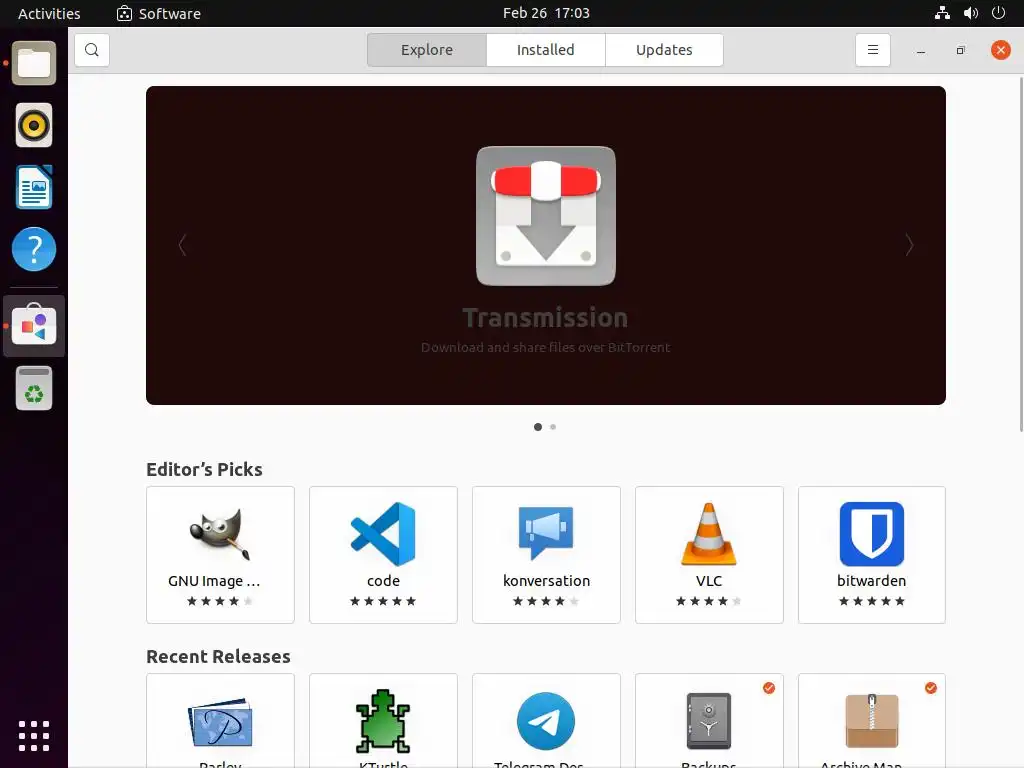Viewport: 1024px width, 768px height.
Task: Open the hamburger menu
Action: click(x=872, y=50)
